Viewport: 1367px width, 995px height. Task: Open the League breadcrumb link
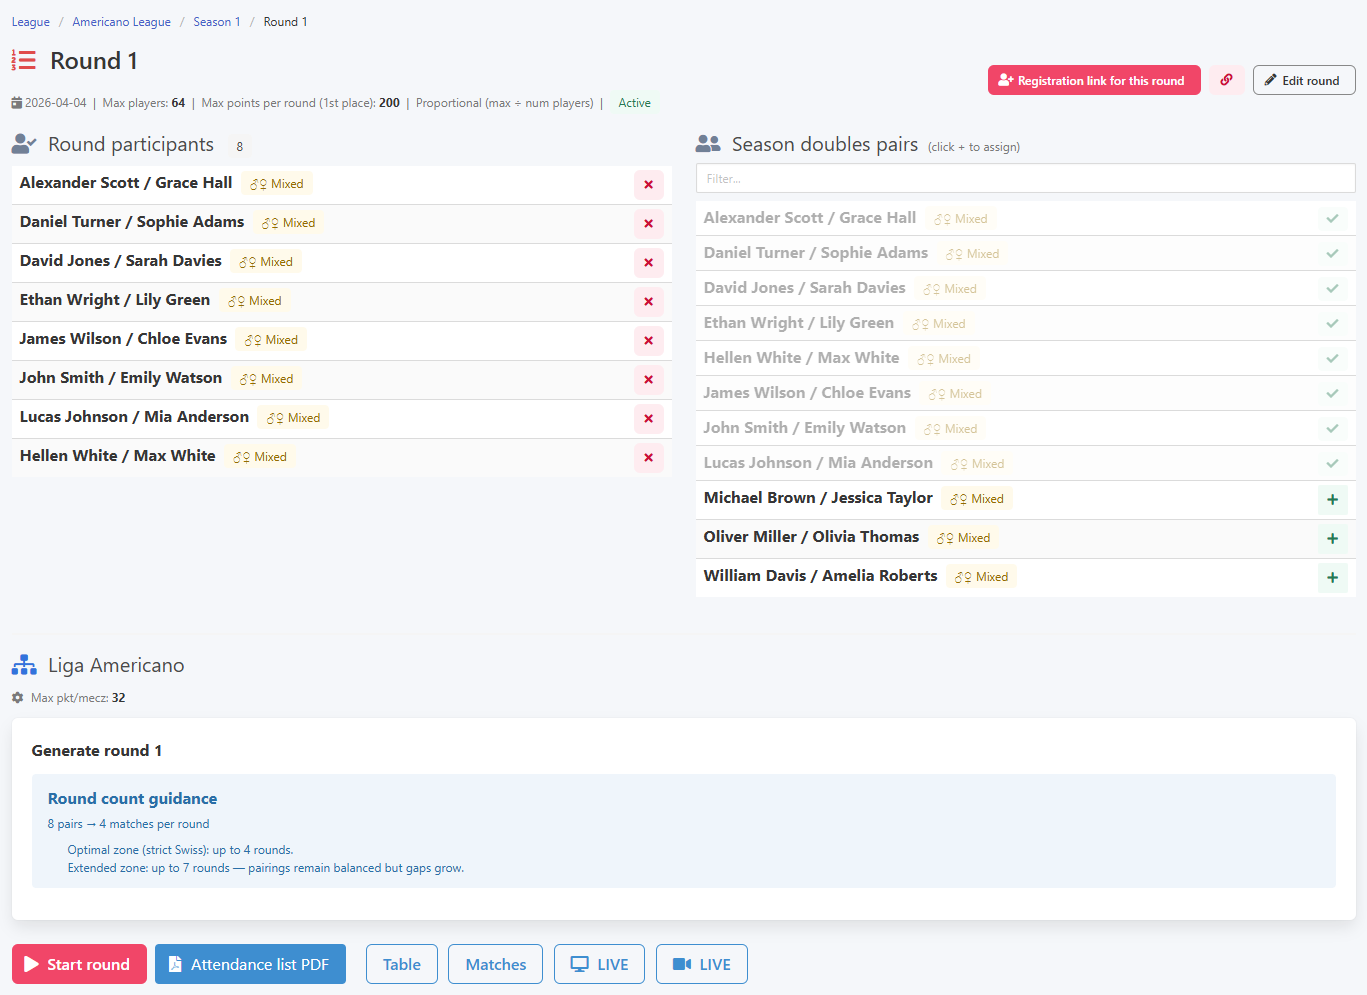pos(31,22)
